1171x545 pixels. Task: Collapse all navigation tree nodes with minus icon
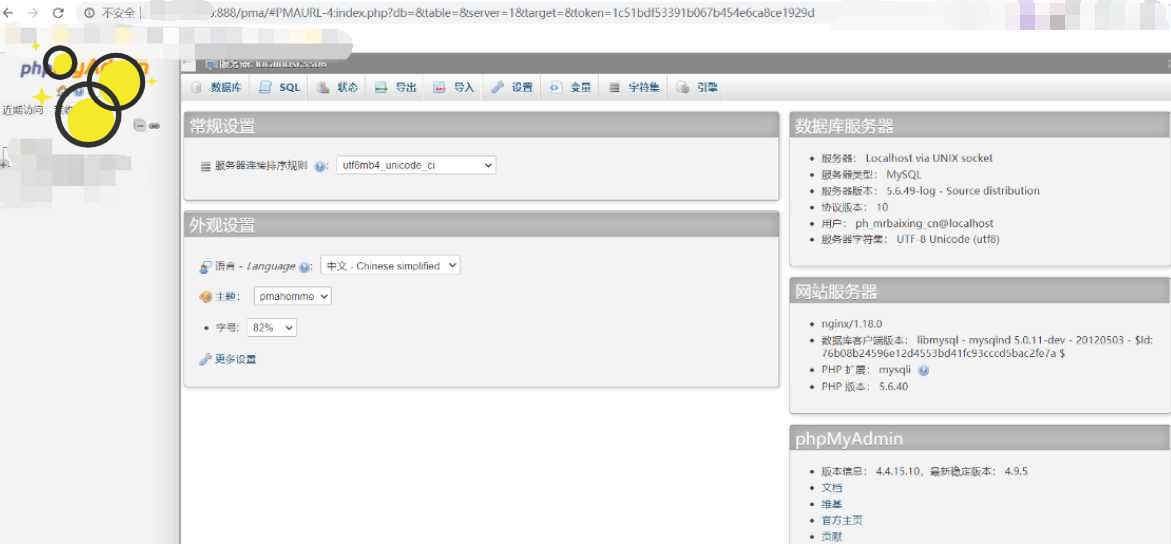point(140,125)
